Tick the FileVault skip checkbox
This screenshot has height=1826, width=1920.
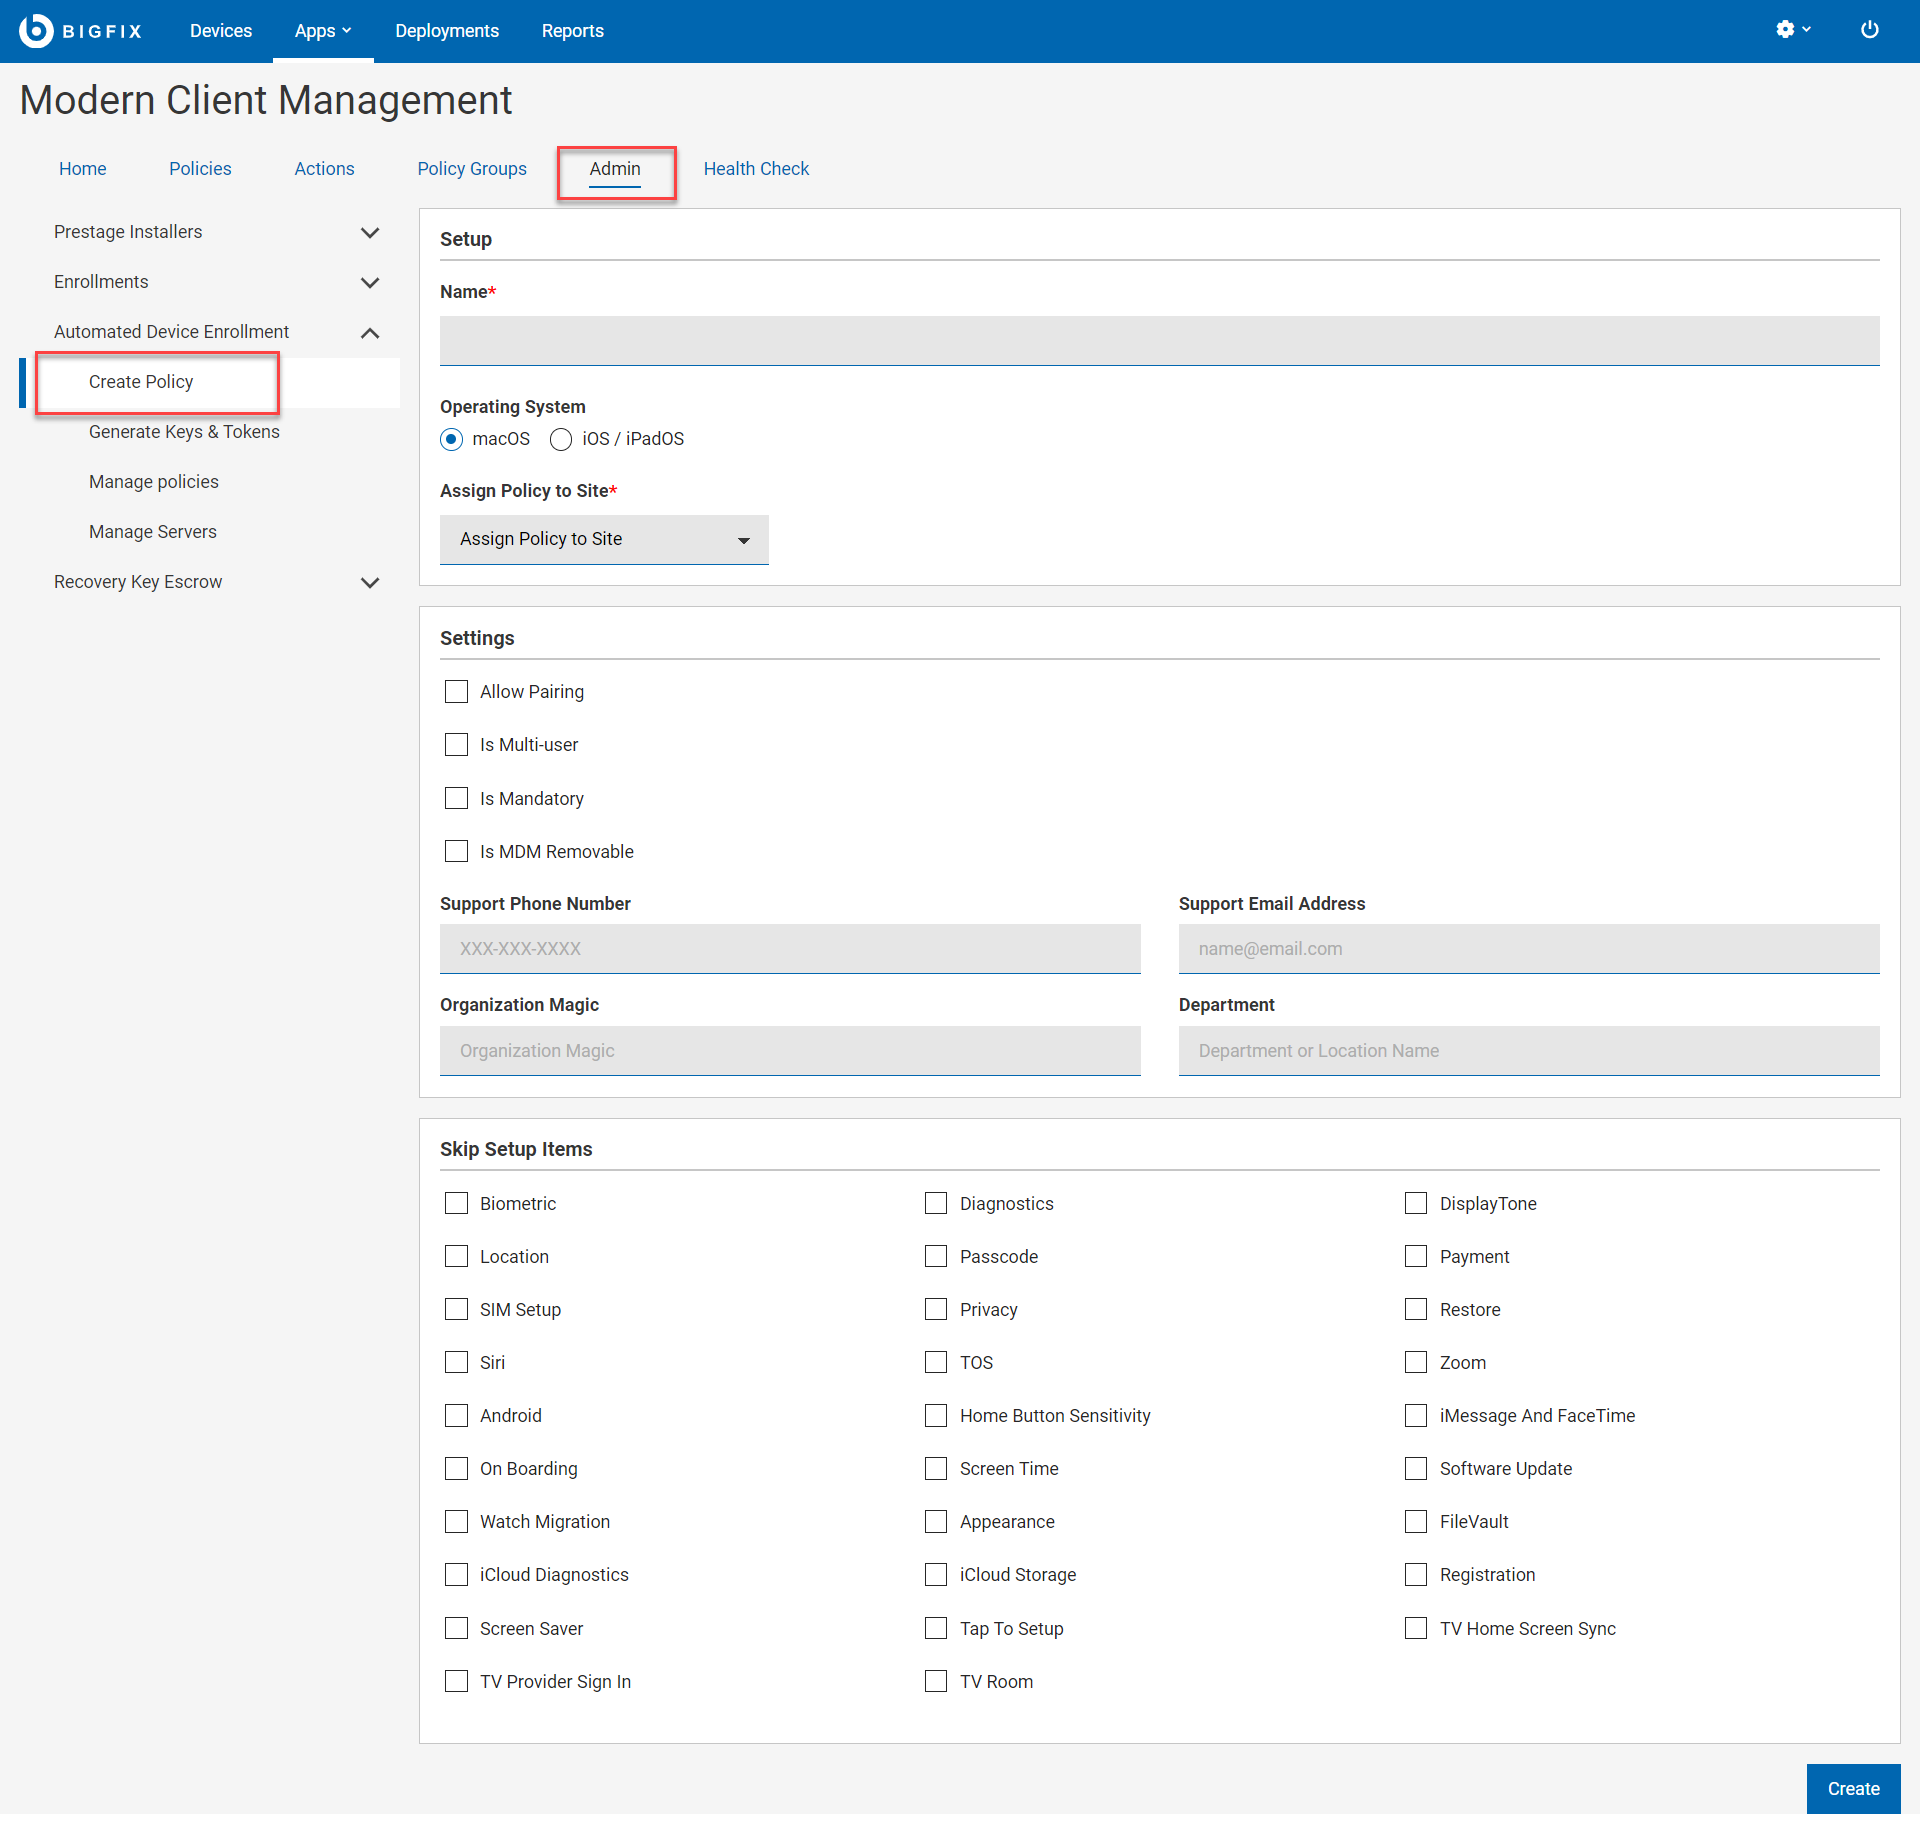click(1416, 1522)
